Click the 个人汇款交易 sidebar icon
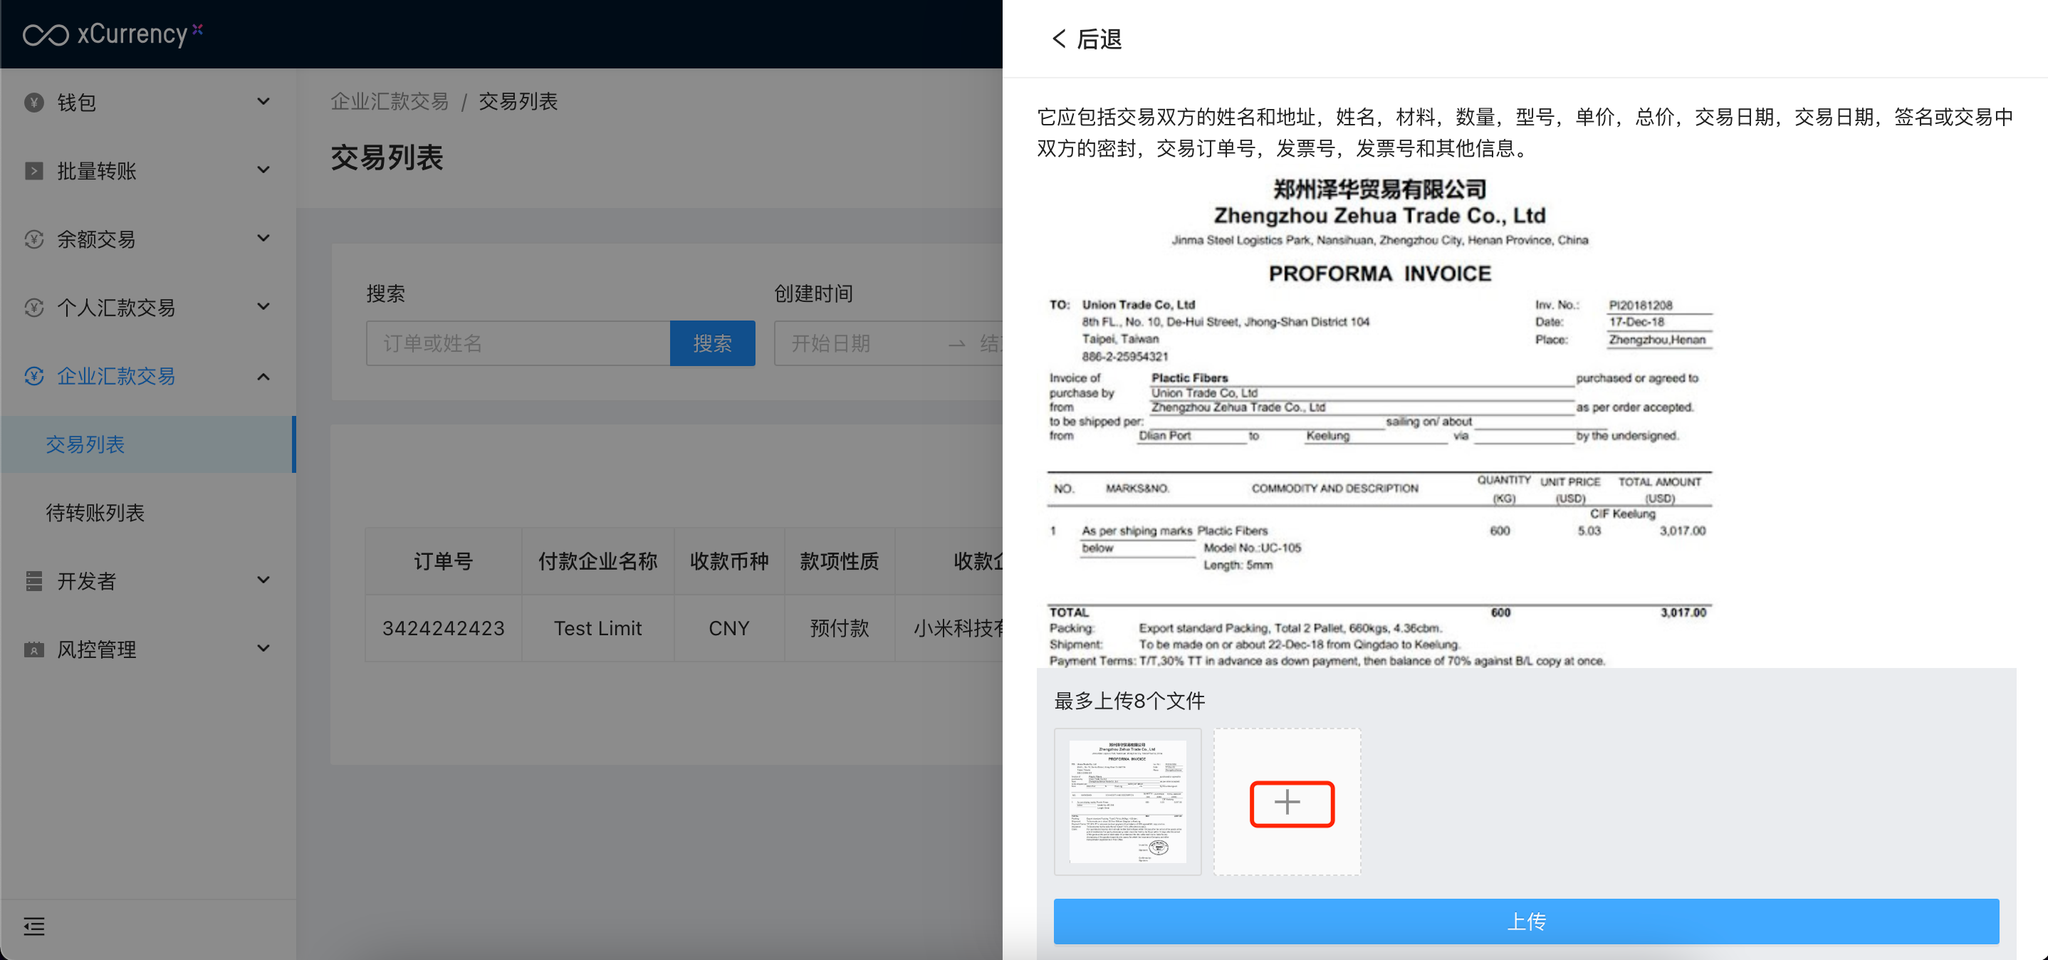The height and width of the screenshot is (960, 2048). (x=34, y=307)
